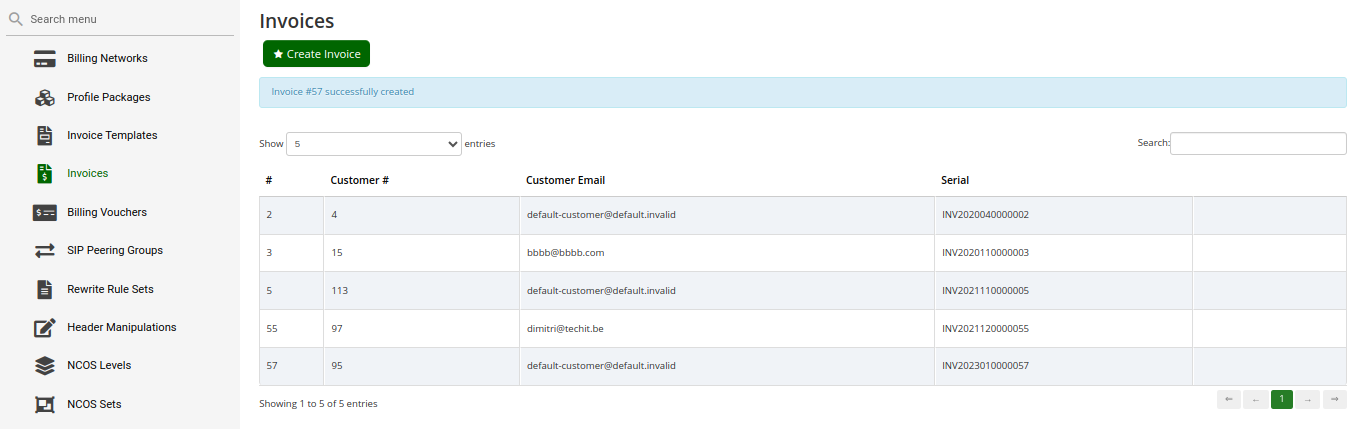The image size is (1365, 429).
Task: Click the email bbbb@bbbb.com
Action: [x=566, y=253]
